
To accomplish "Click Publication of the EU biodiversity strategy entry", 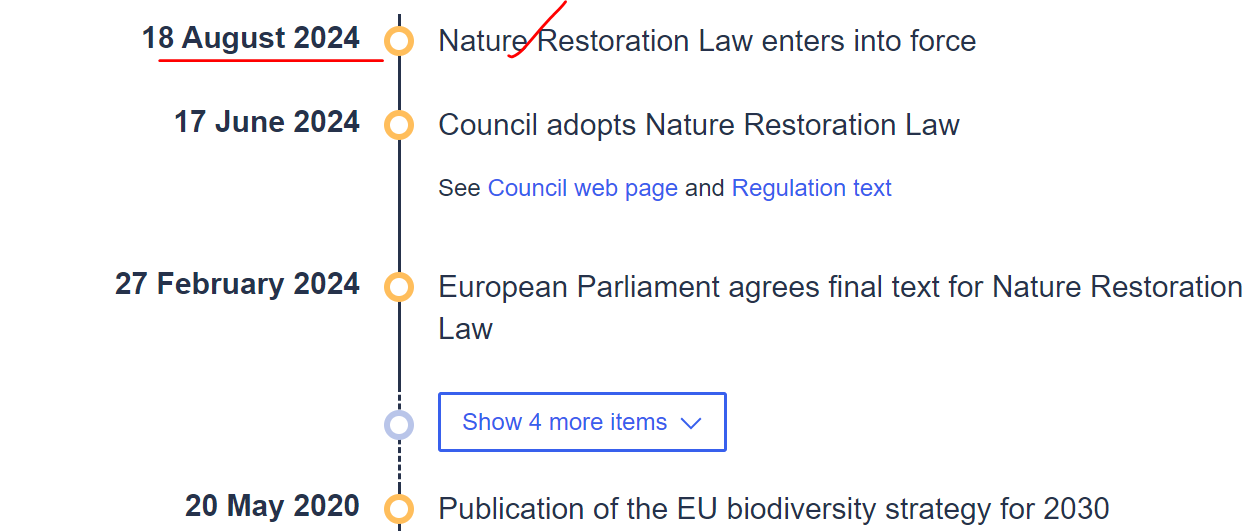I will point(774,508).
